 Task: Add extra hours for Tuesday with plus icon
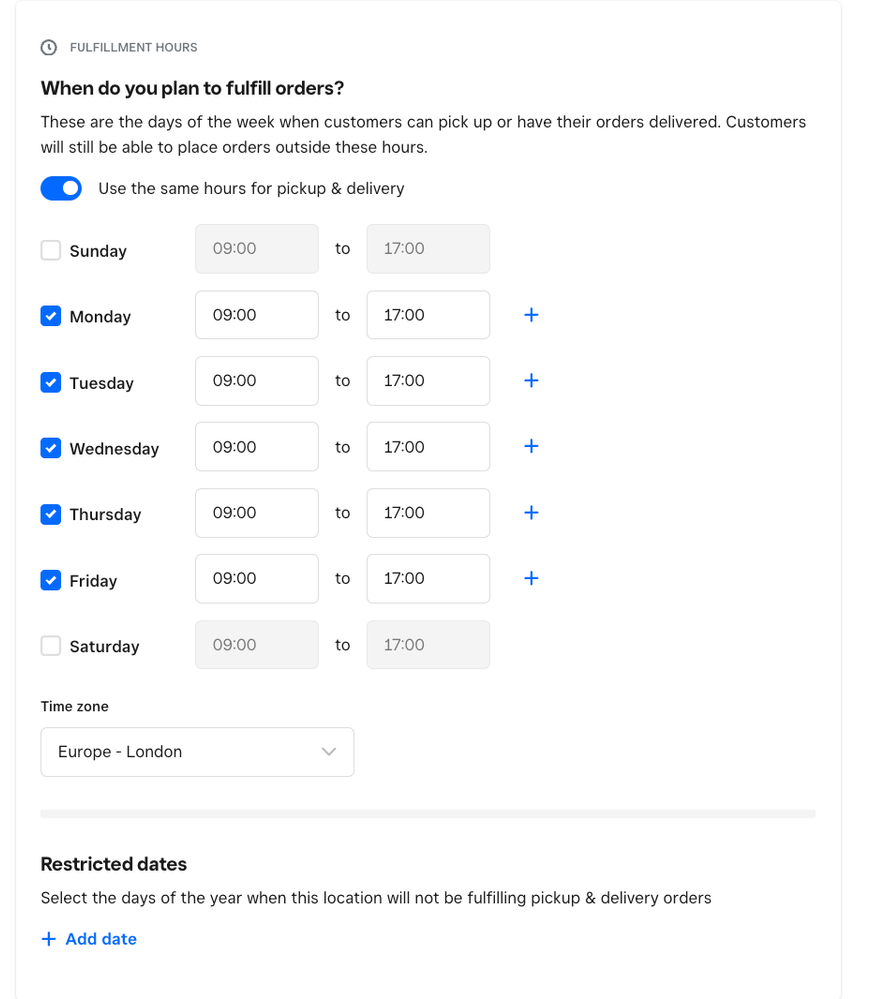[531, 380]
